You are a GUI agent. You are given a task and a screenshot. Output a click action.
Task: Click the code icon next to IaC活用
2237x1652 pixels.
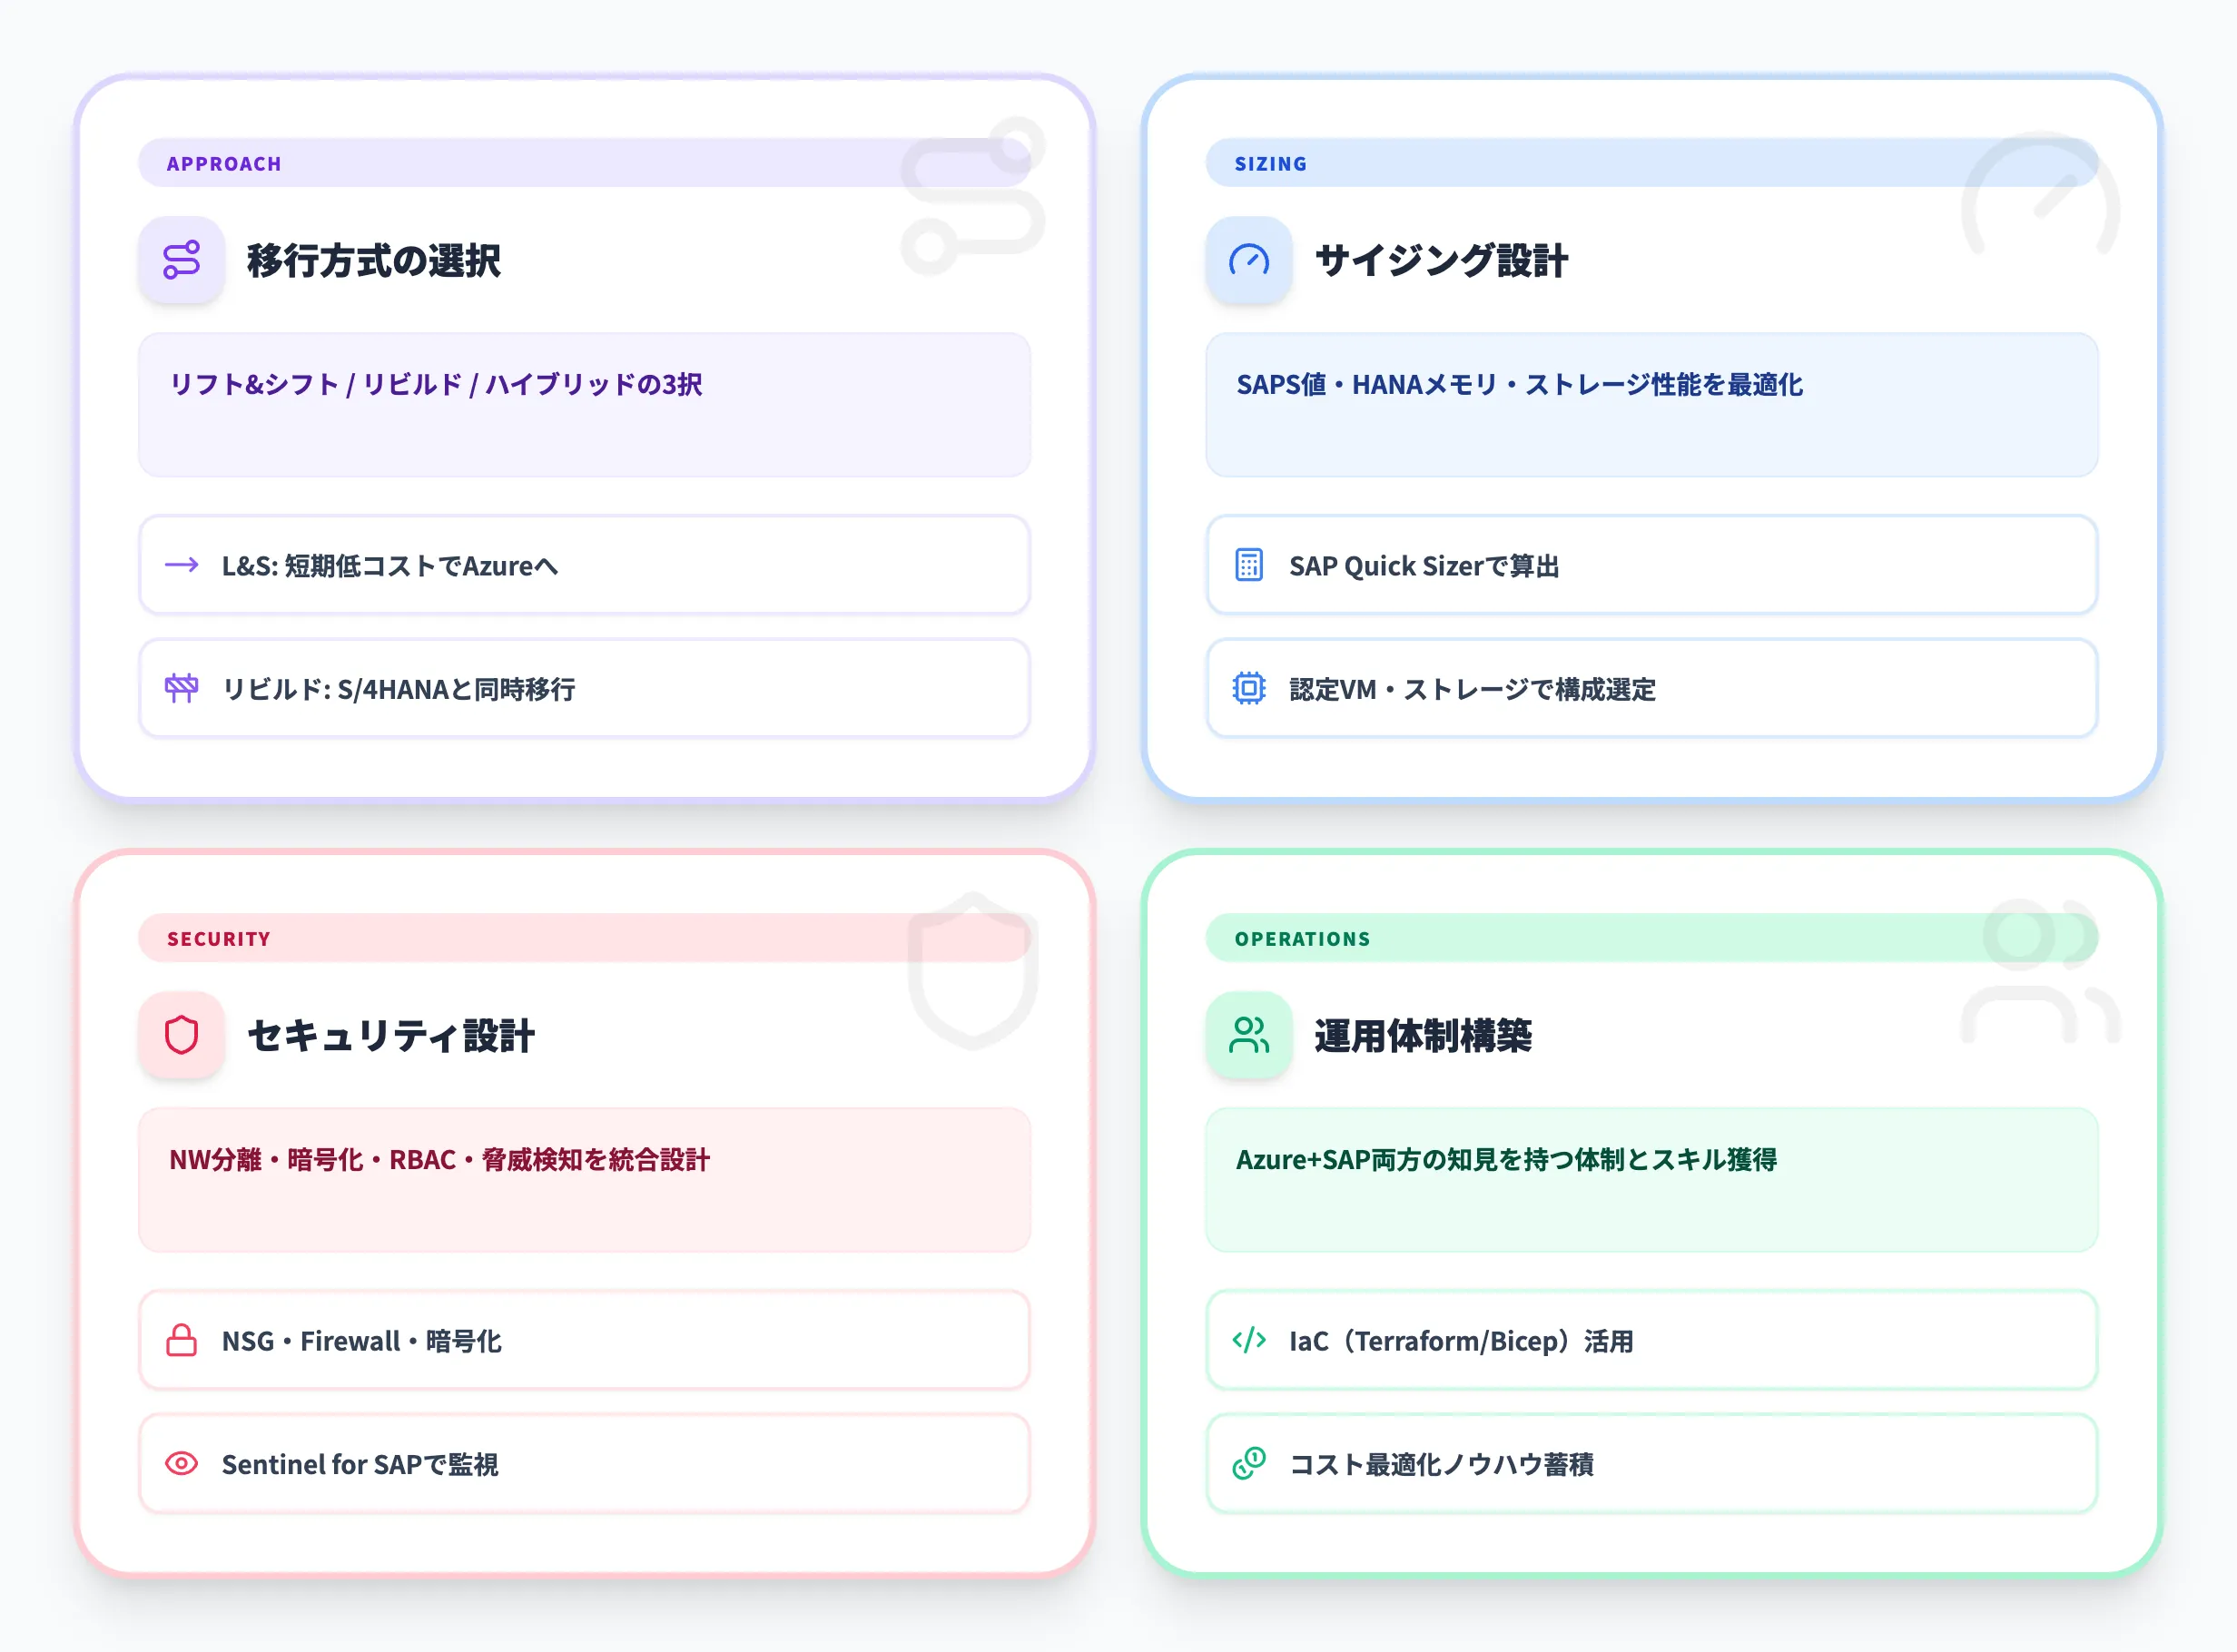coord(1249,1341)
